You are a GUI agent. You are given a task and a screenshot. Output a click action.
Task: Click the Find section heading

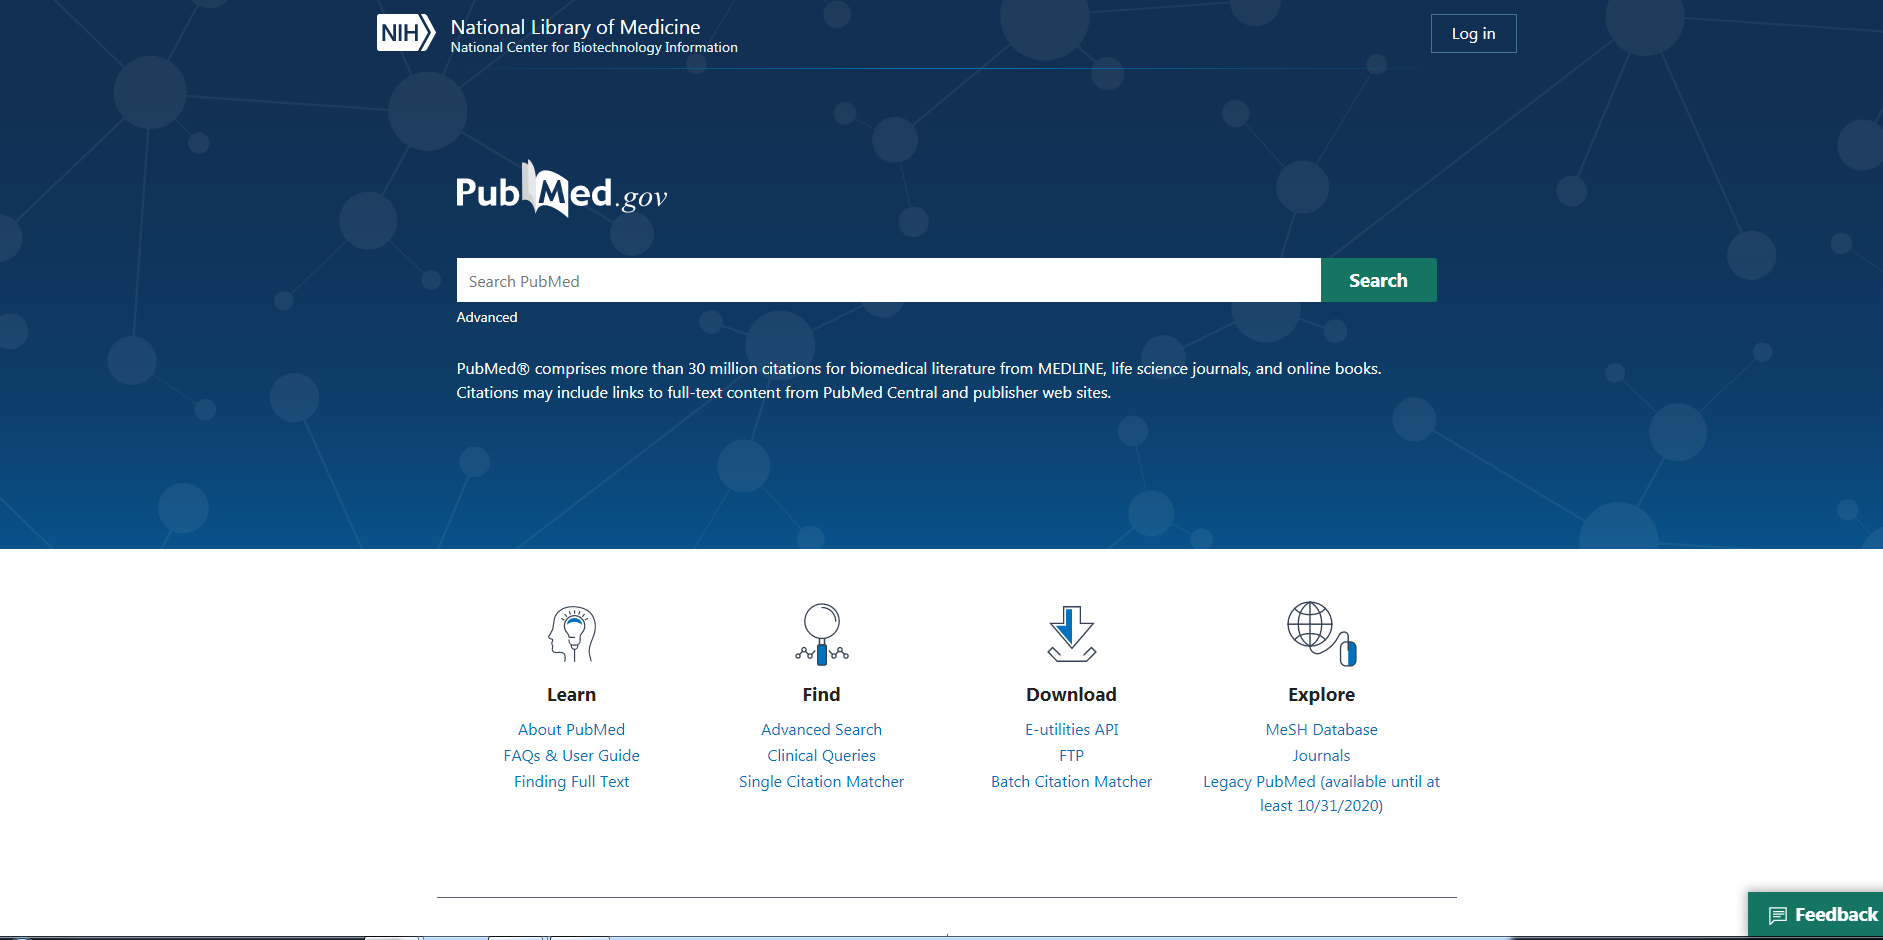click(822, 695)
